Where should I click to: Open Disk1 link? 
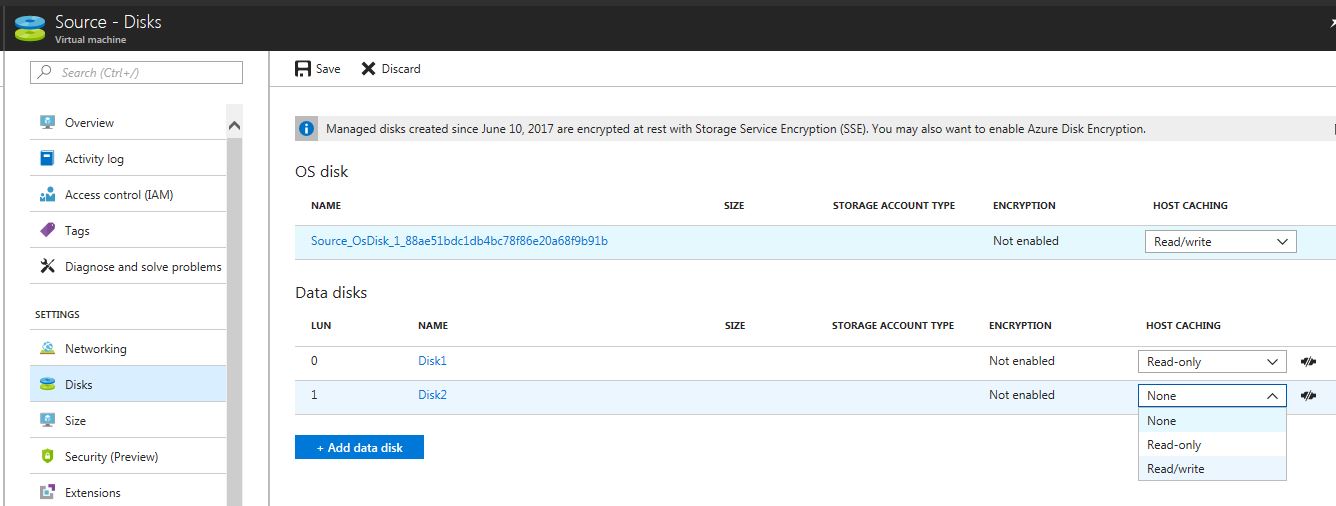432,361
